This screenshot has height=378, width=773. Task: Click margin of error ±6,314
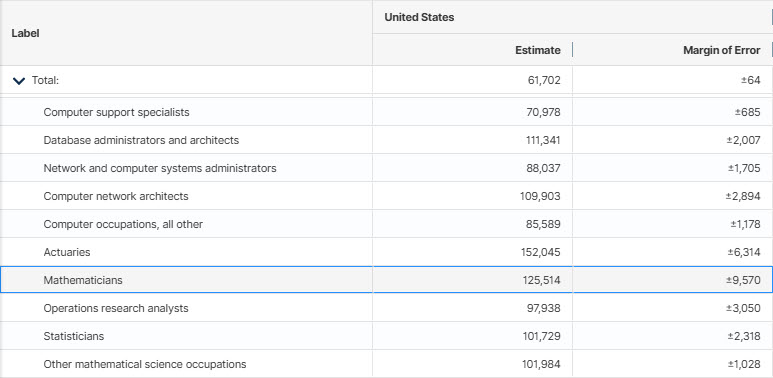coord(744,252)
